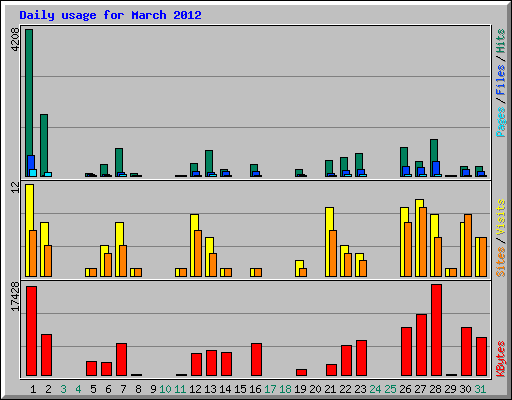
Task: Click the day 4 label on the x-axis
Action: tap(78, 389)
